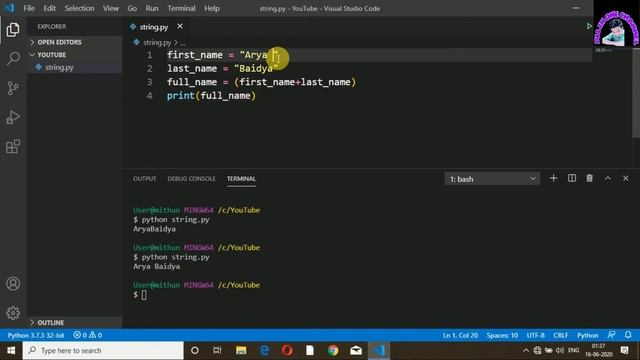This screenshot has width=640, height=360.
Task: Open the Help menu
Action: [x=212, y=8]
